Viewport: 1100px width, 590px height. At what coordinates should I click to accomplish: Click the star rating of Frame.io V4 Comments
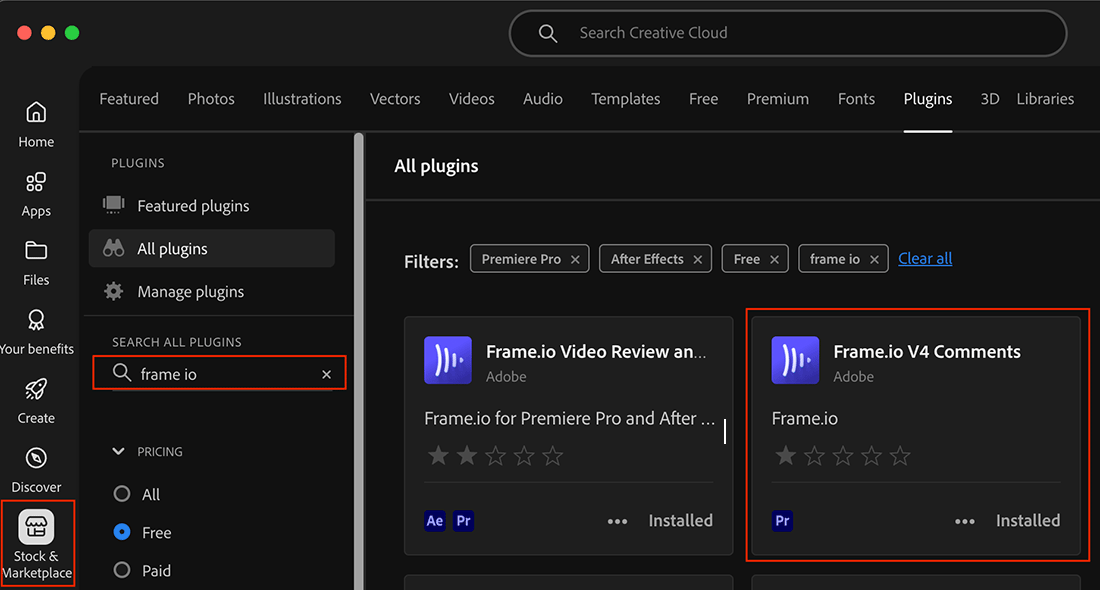843,456
